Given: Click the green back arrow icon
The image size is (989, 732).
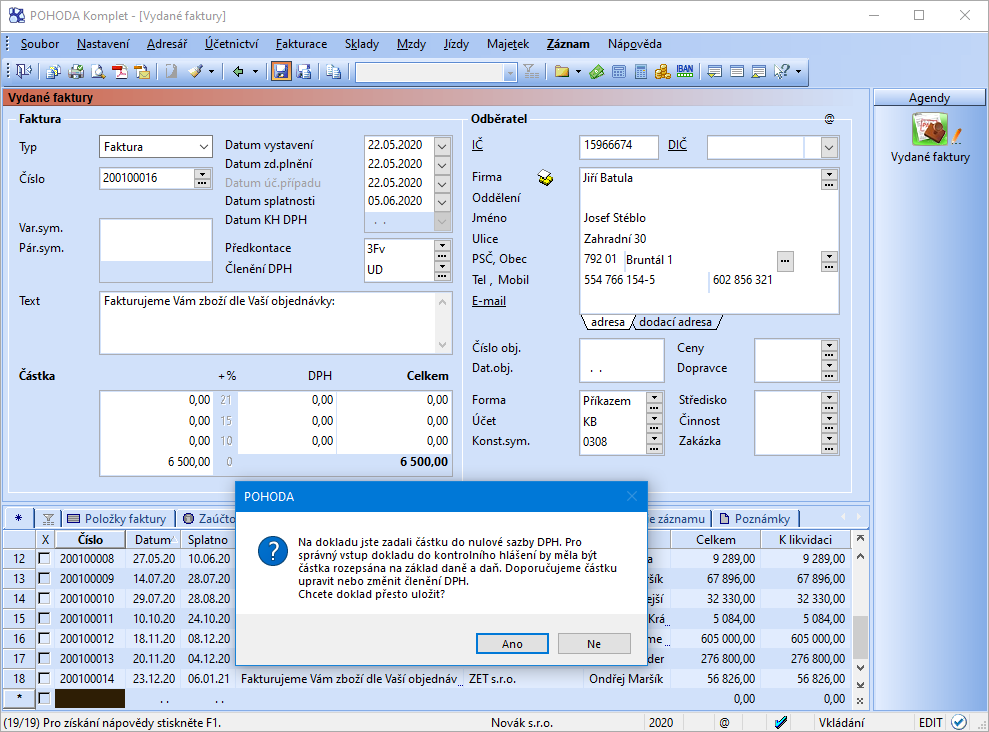Looking at the screenshot, I should (x=238, y=72).
